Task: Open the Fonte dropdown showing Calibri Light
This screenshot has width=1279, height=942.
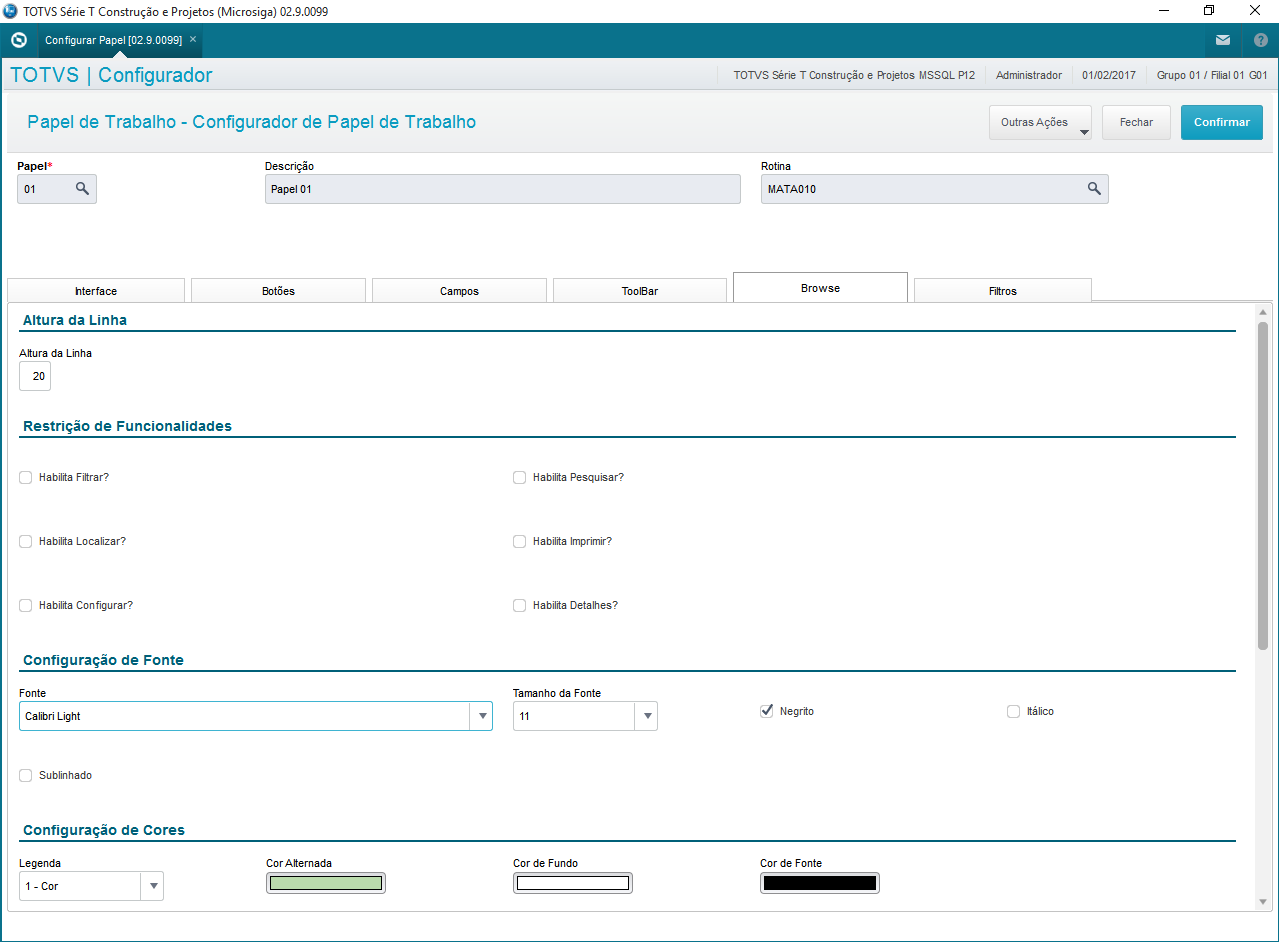Action: 256,716
